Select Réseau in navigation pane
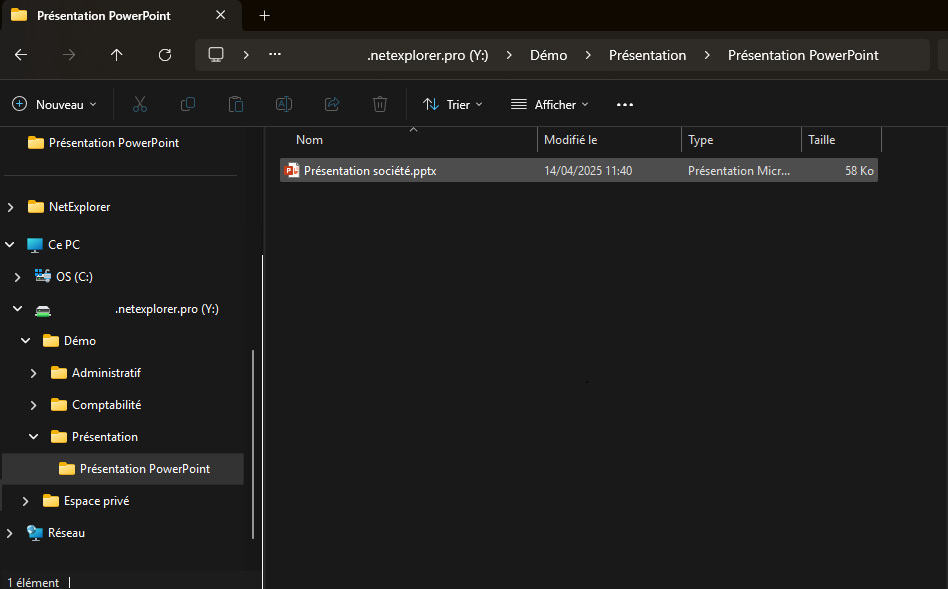This screenshot has width=948, height=589. (56, 533)
